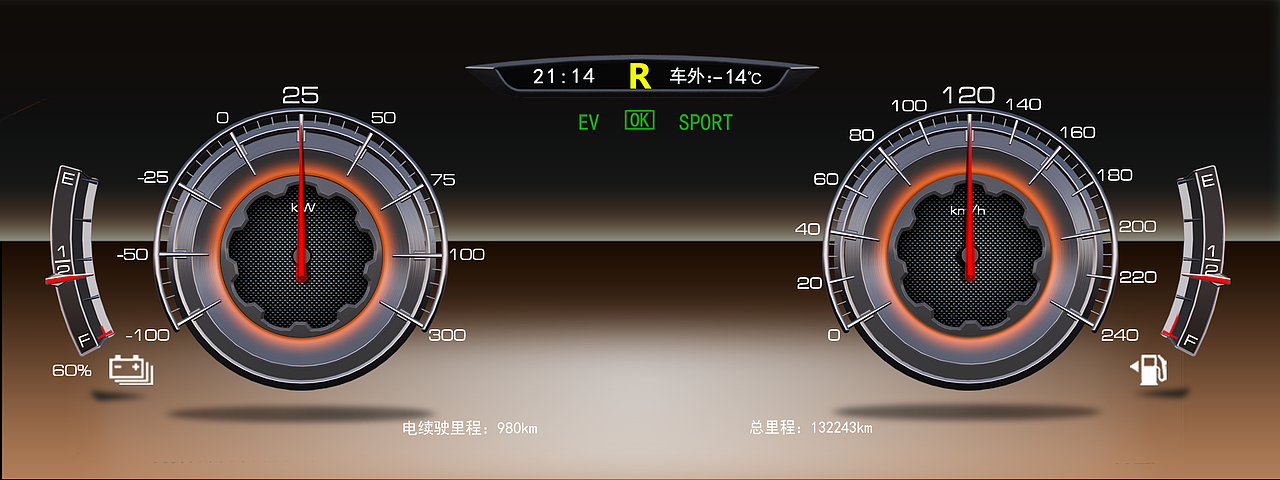Click the 80 mark on the speedometer
This screenshot has height=480, width=1280.
(x=861, y=135)
